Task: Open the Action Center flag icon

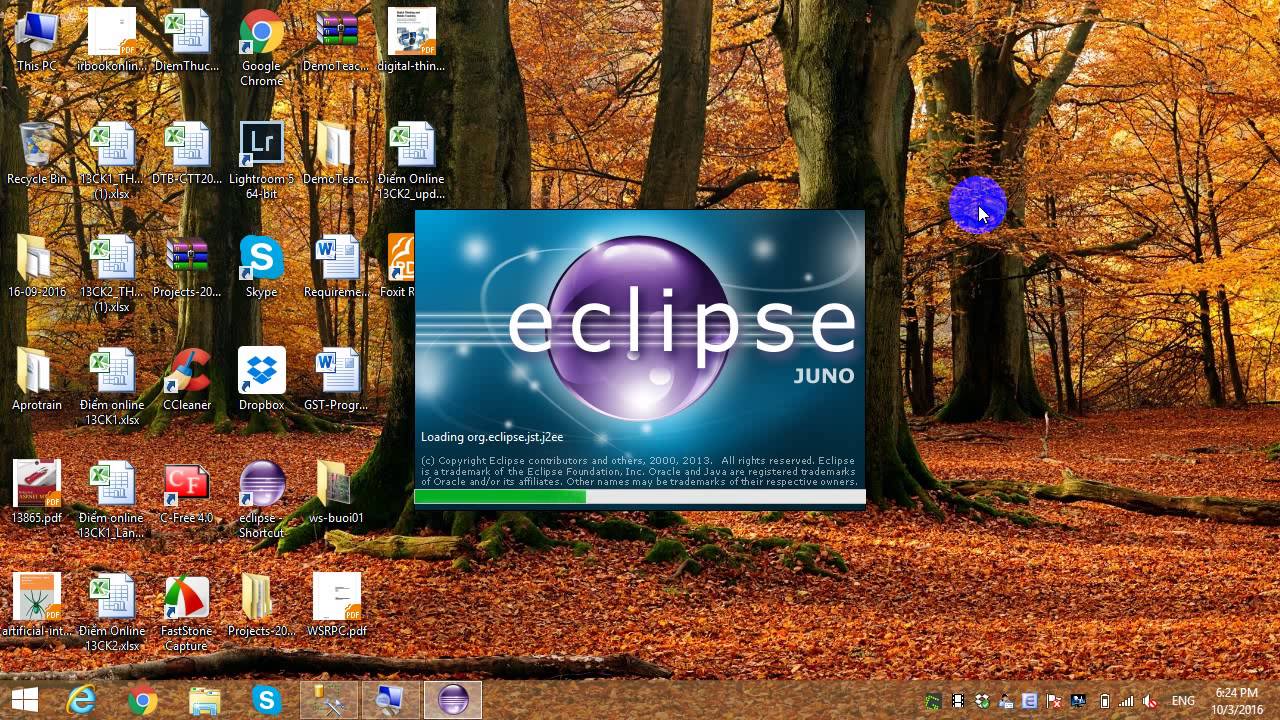Action: coord(1053,701)
